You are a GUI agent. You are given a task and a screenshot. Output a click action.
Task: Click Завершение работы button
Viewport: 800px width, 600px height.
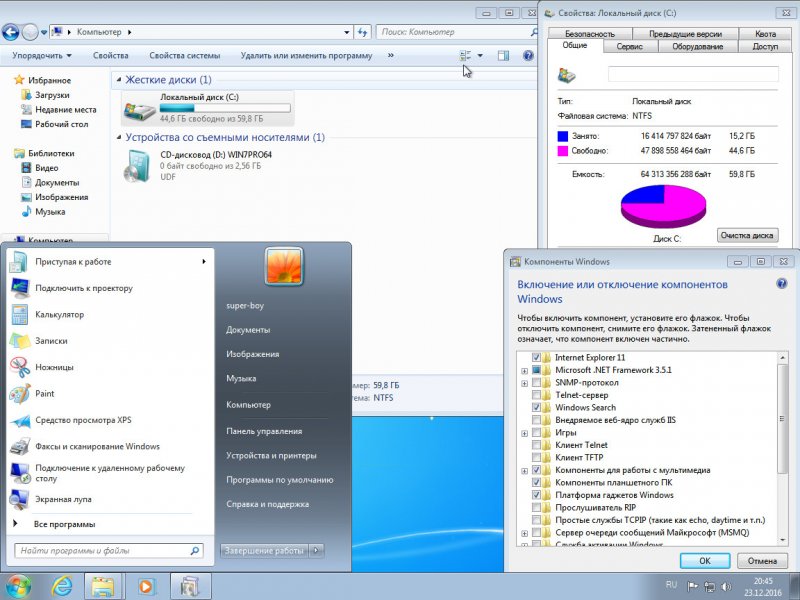pos(264,551)
